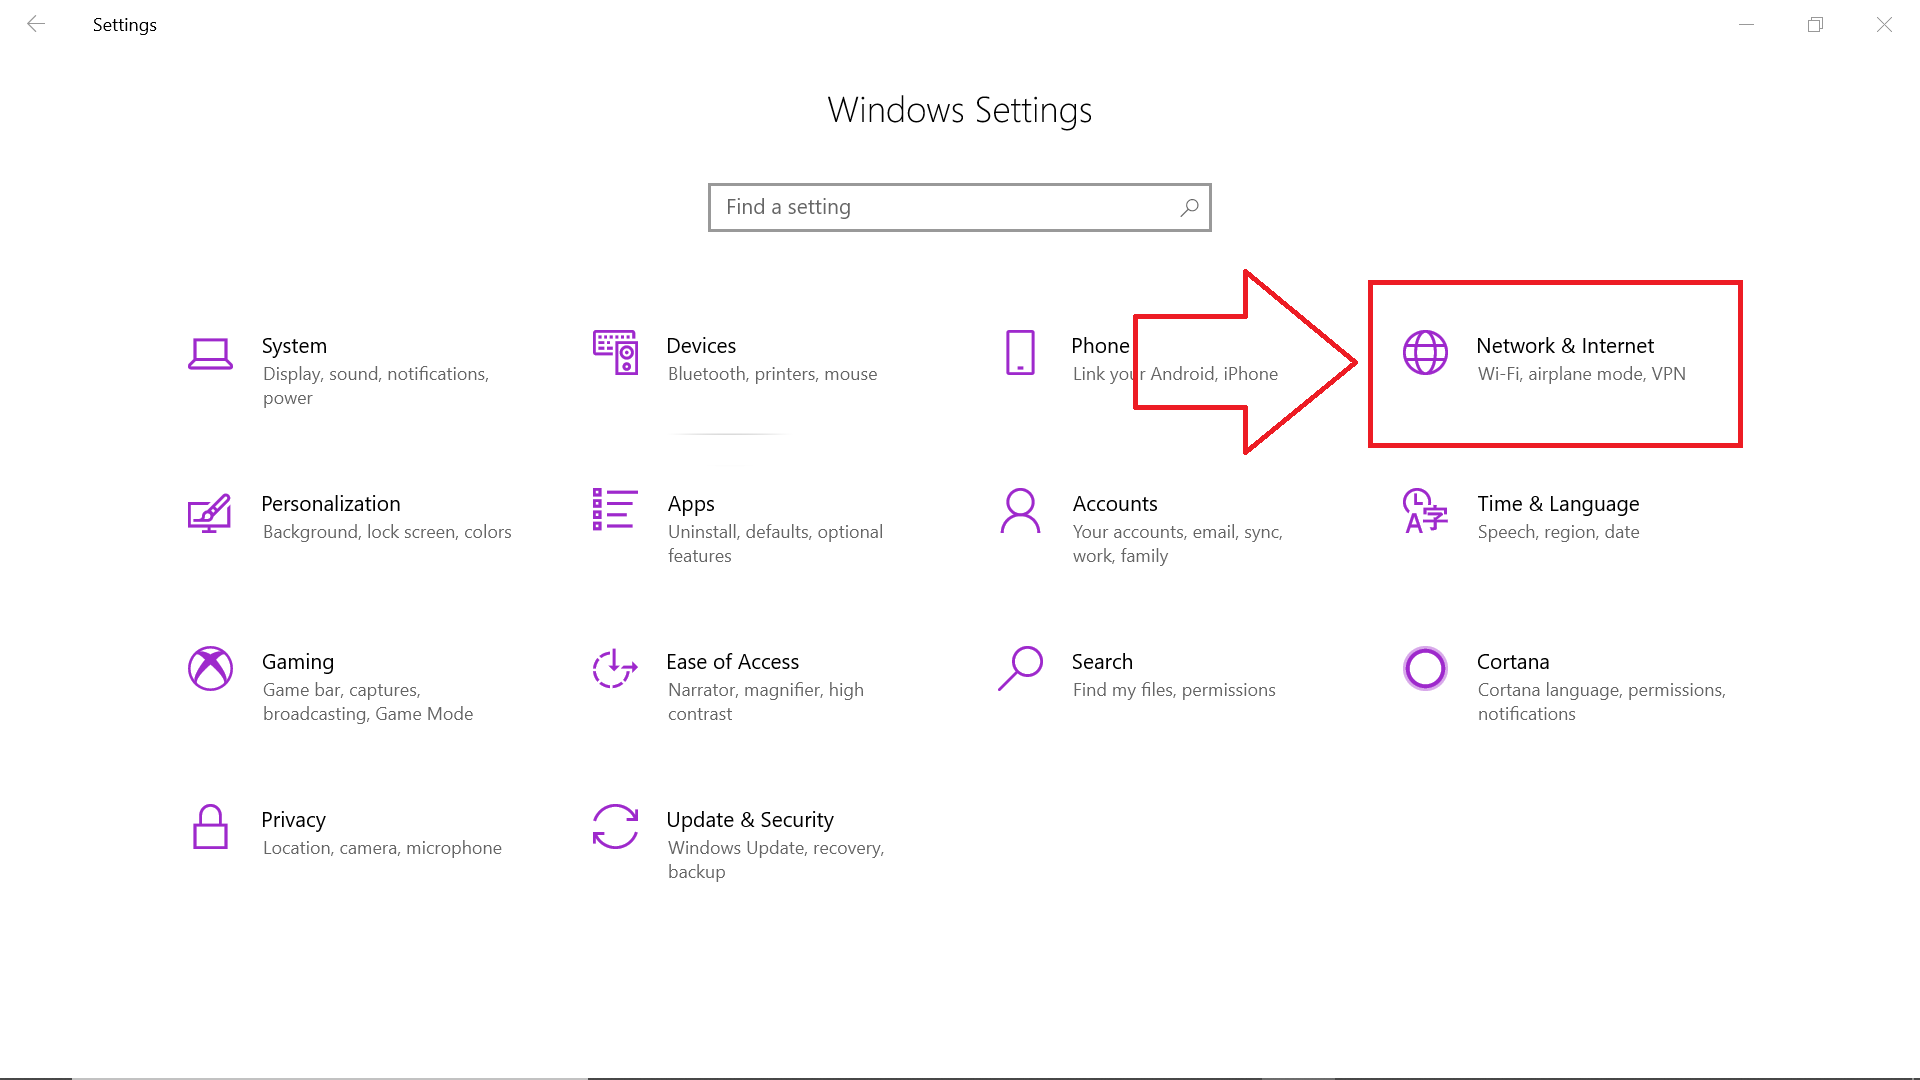
Task: Click the Network & Internet globe icon
Action: point(1425,353)
